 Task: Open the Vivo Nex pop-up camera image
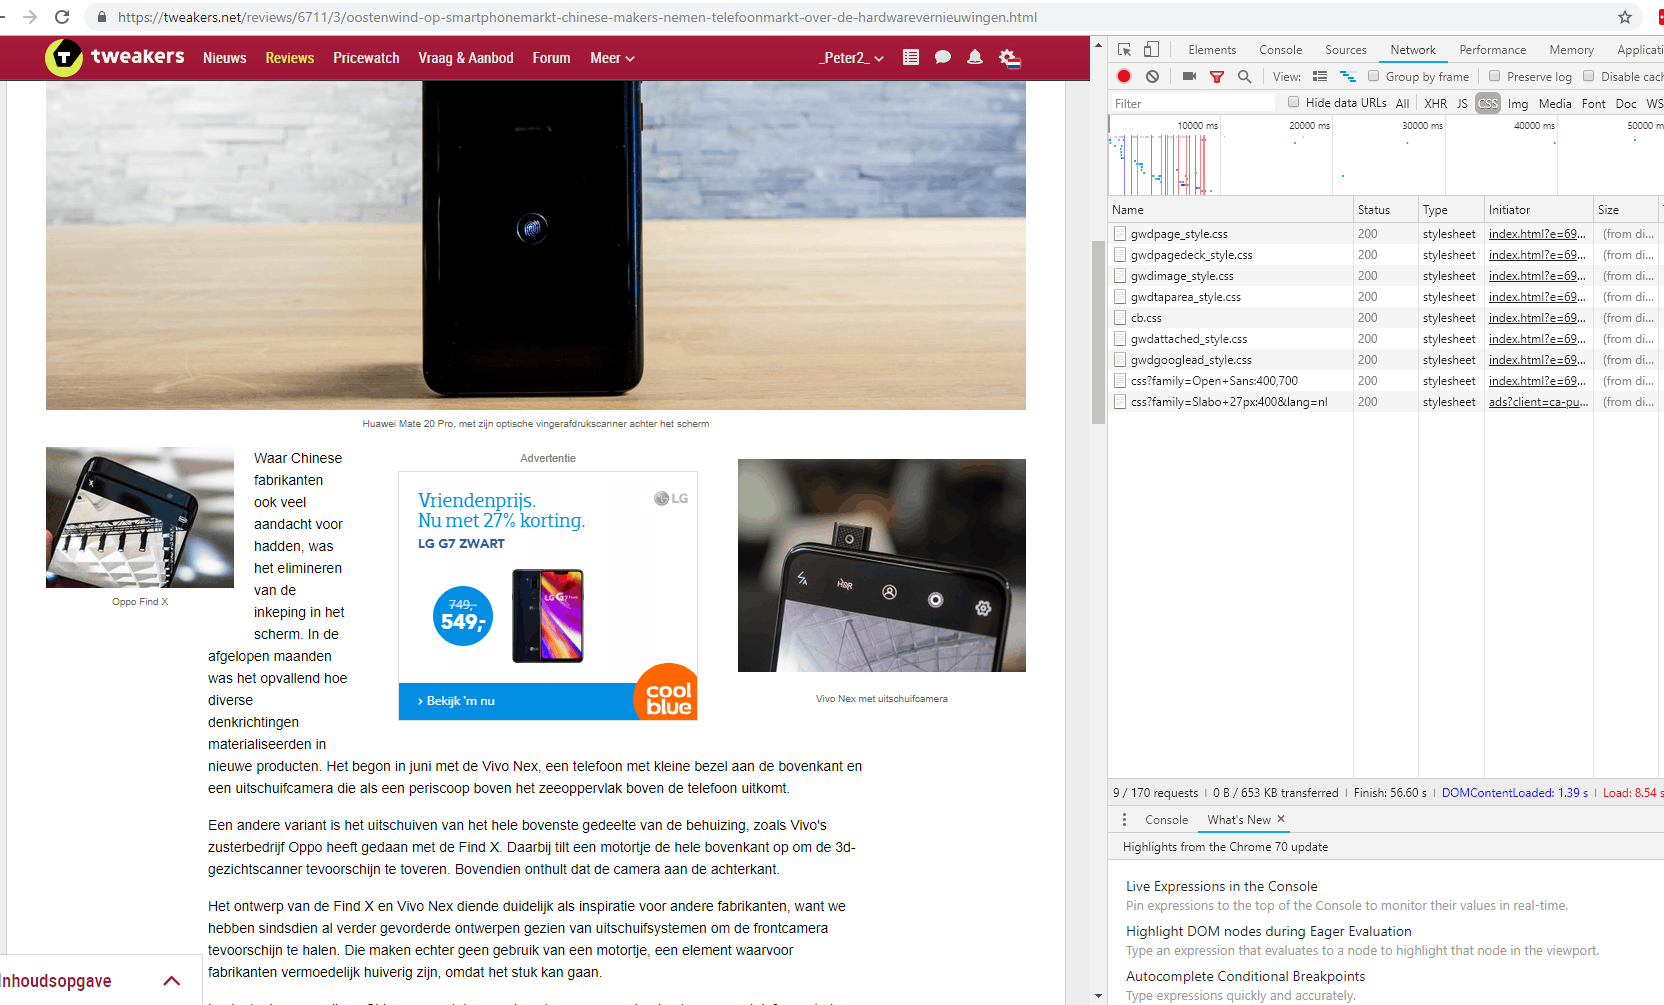pos(882,565)
